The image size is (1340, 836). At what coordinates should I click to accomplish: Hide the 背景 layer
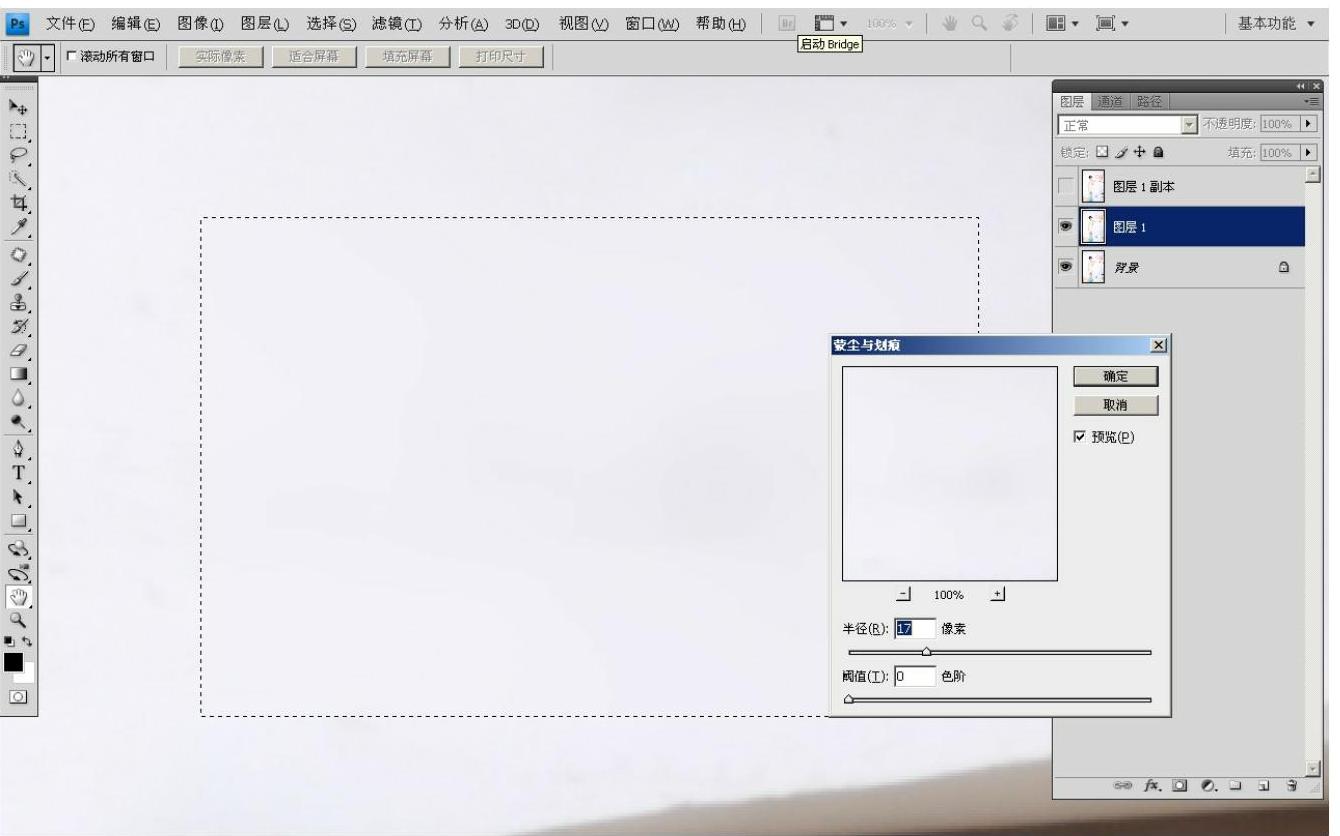(1067, 267)
